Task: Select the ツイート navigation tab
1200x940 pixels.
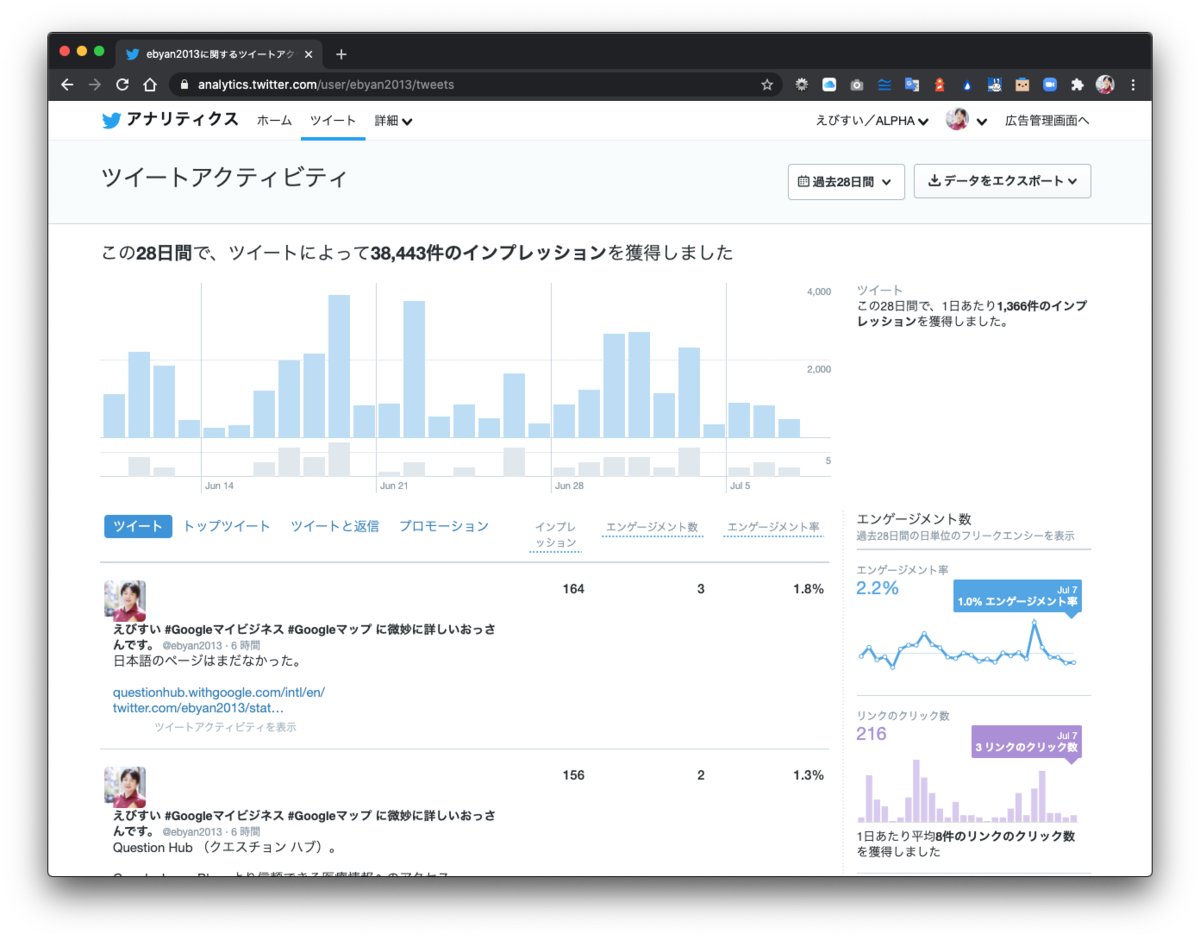Action: click(333, 120)
